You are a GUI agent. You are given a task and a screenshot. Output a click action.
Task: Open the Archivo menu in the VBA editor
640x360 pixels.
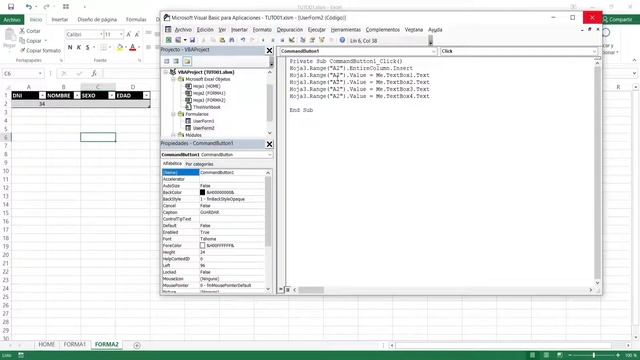[183, 30]
